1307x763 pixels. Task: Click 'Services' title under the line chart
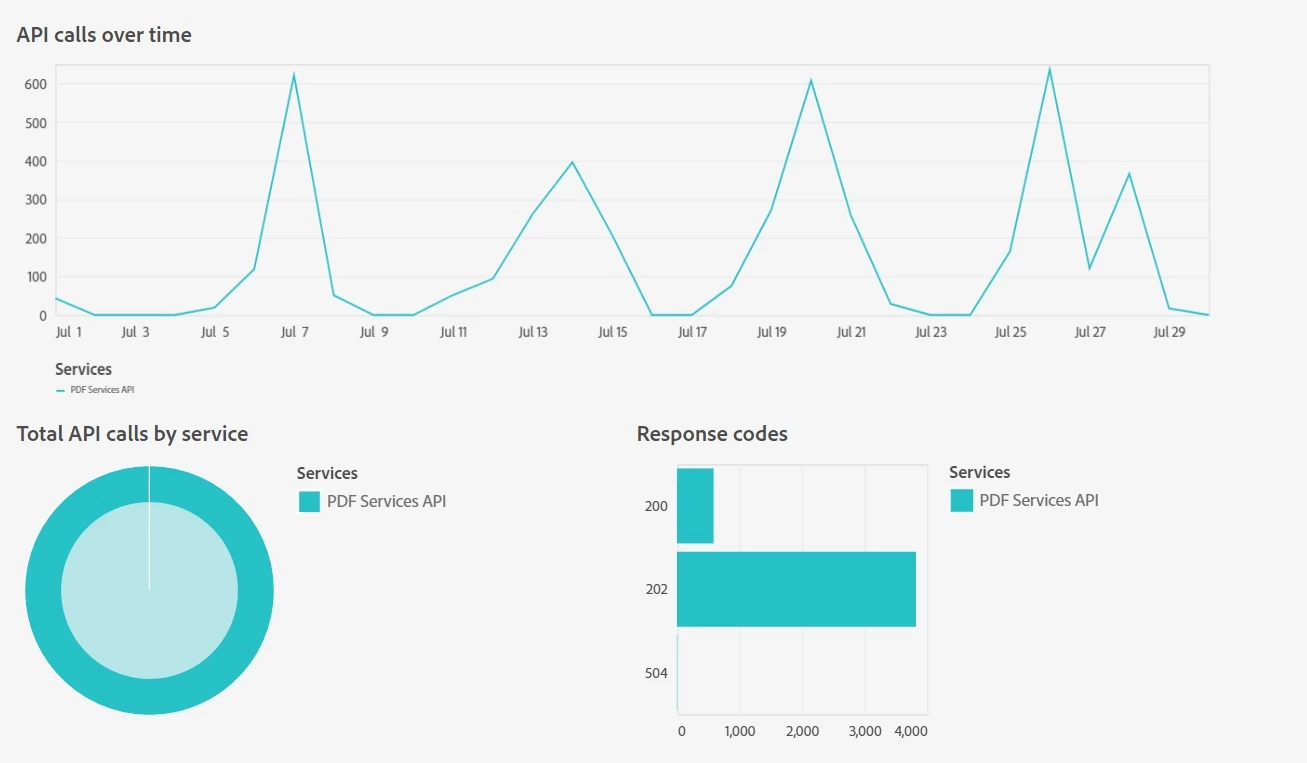click(84, 370)
